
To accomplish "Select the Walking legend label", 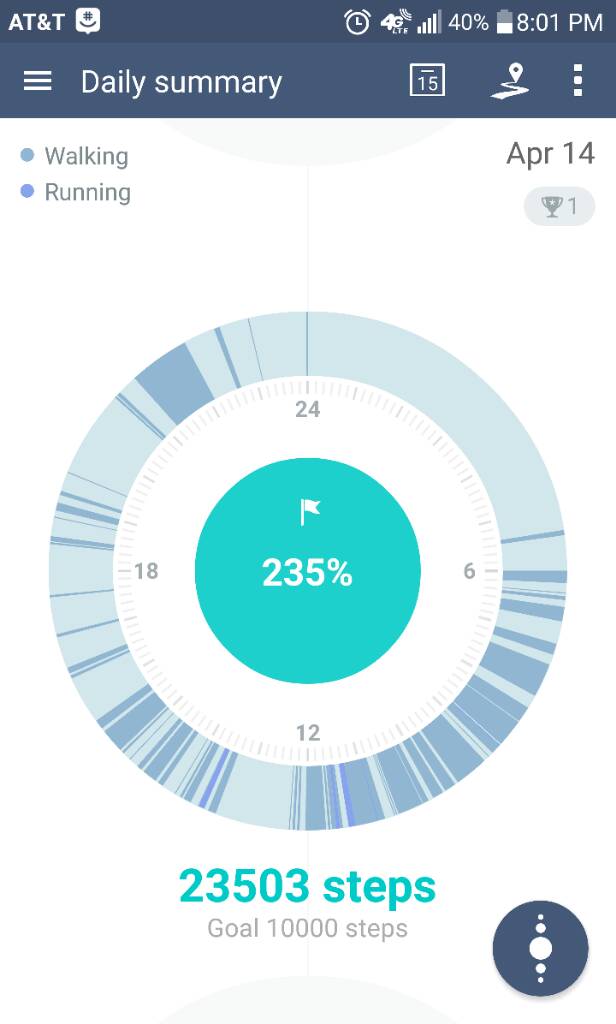I will coord(86,156).
